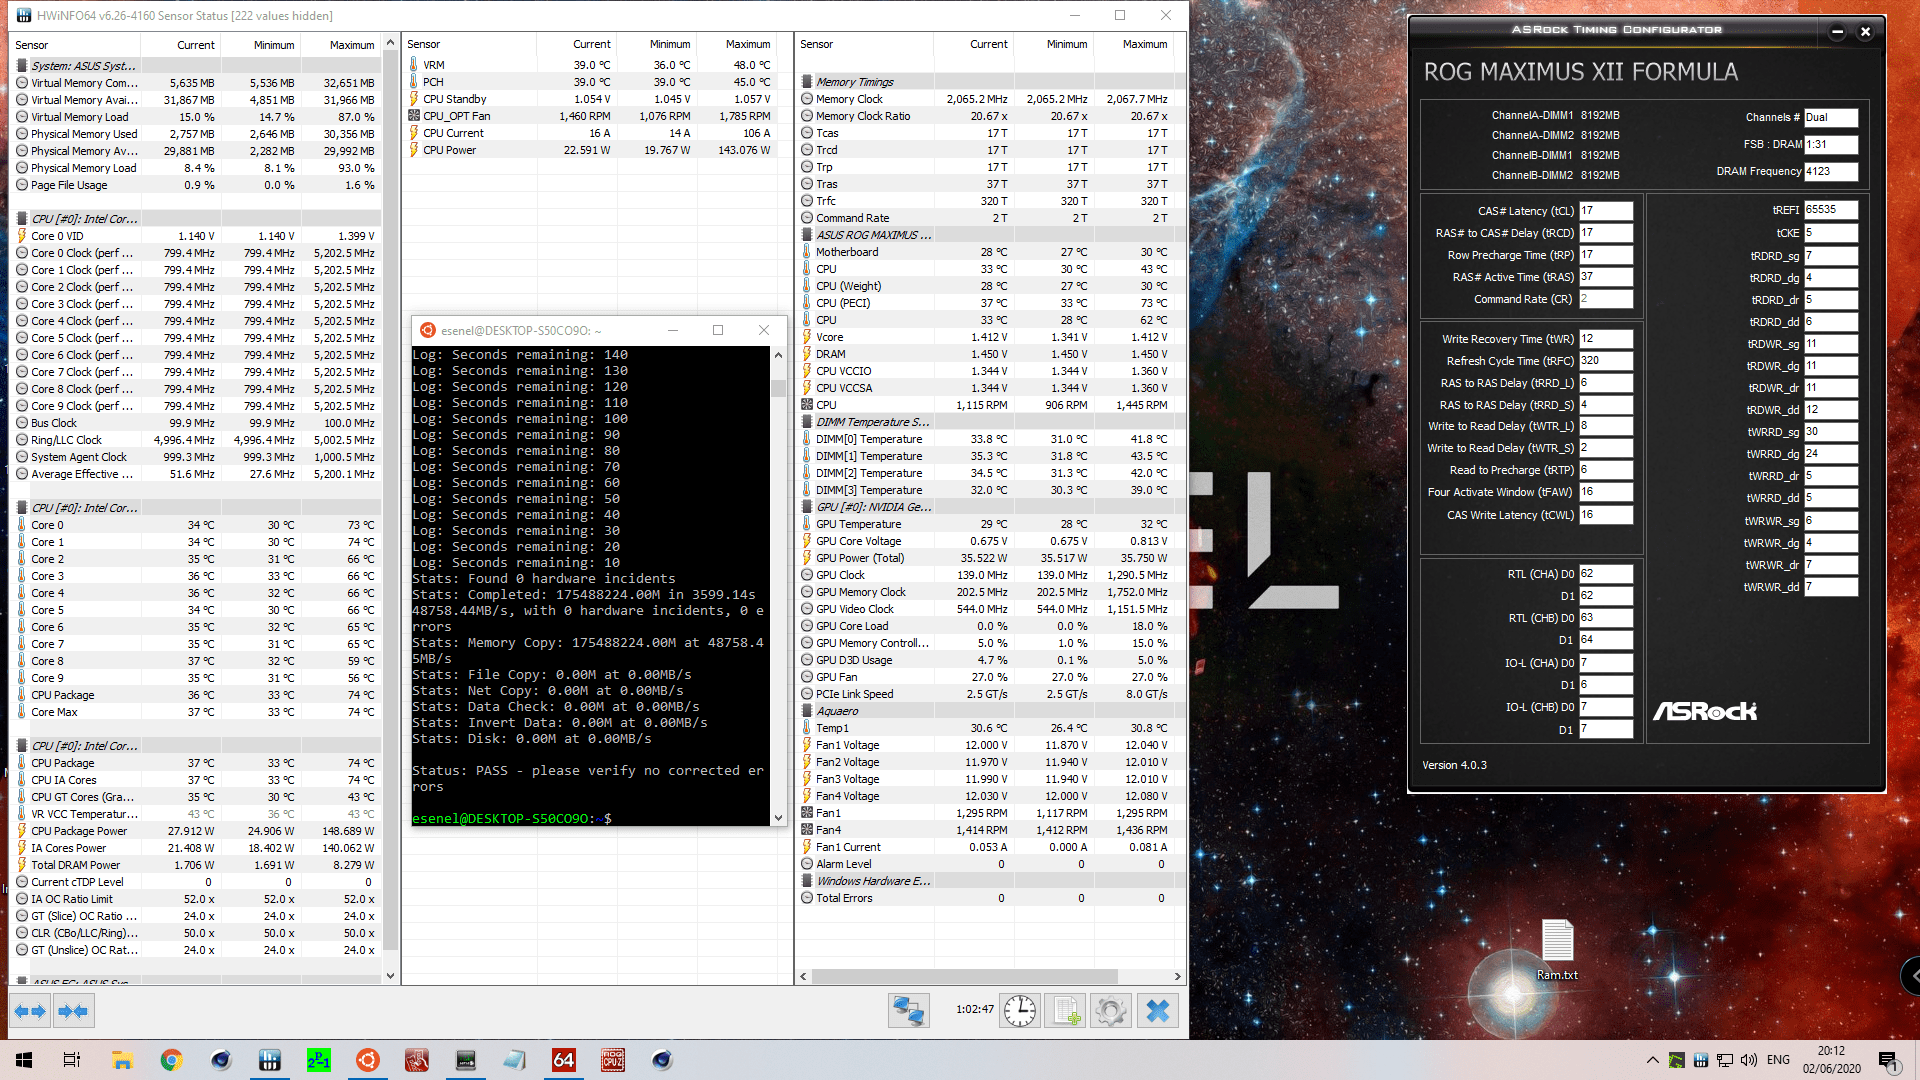Click the expand columns blue arrows icon

pyautogui.click(x=30, y=1011)
